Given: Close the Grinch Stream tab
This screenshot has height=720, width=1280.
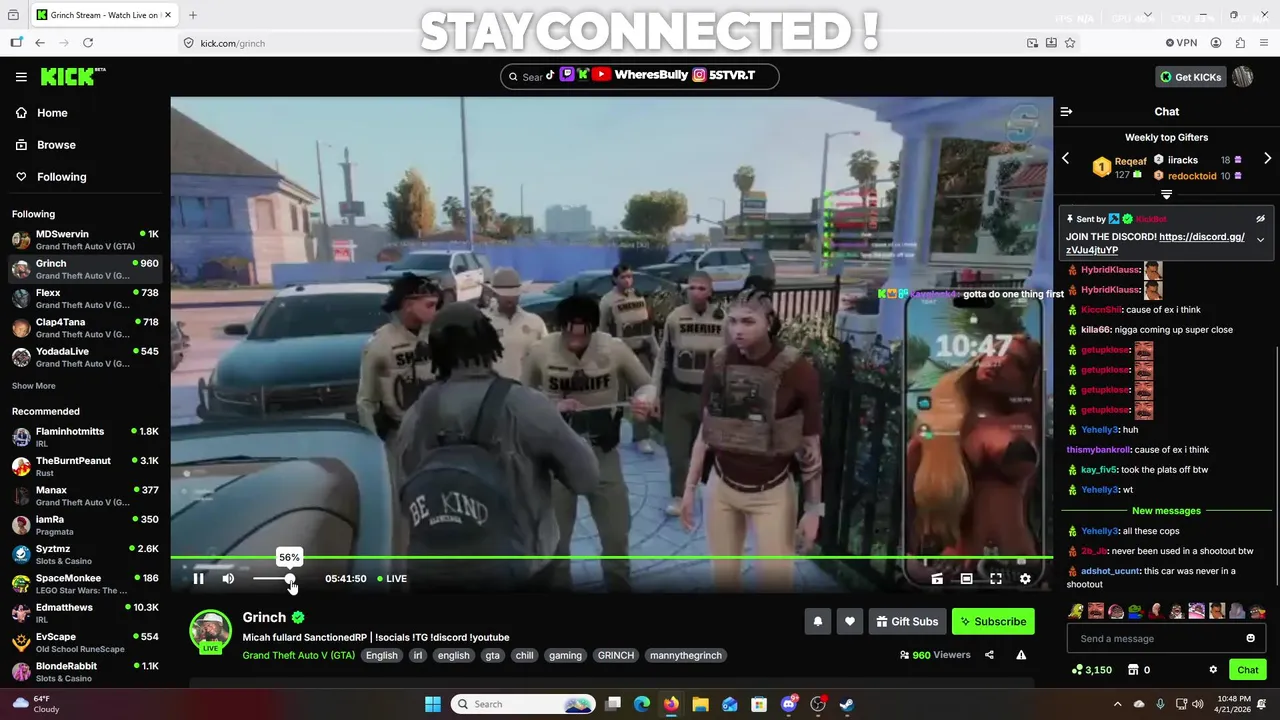Looking at the screenshot, I should tap(167, 15).
